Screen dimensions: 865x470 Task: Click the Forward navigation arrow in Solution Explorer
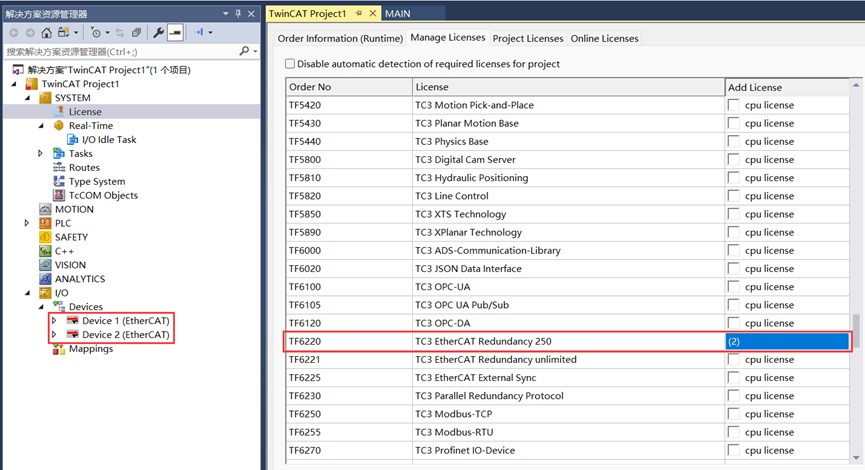tap(30, 33)
